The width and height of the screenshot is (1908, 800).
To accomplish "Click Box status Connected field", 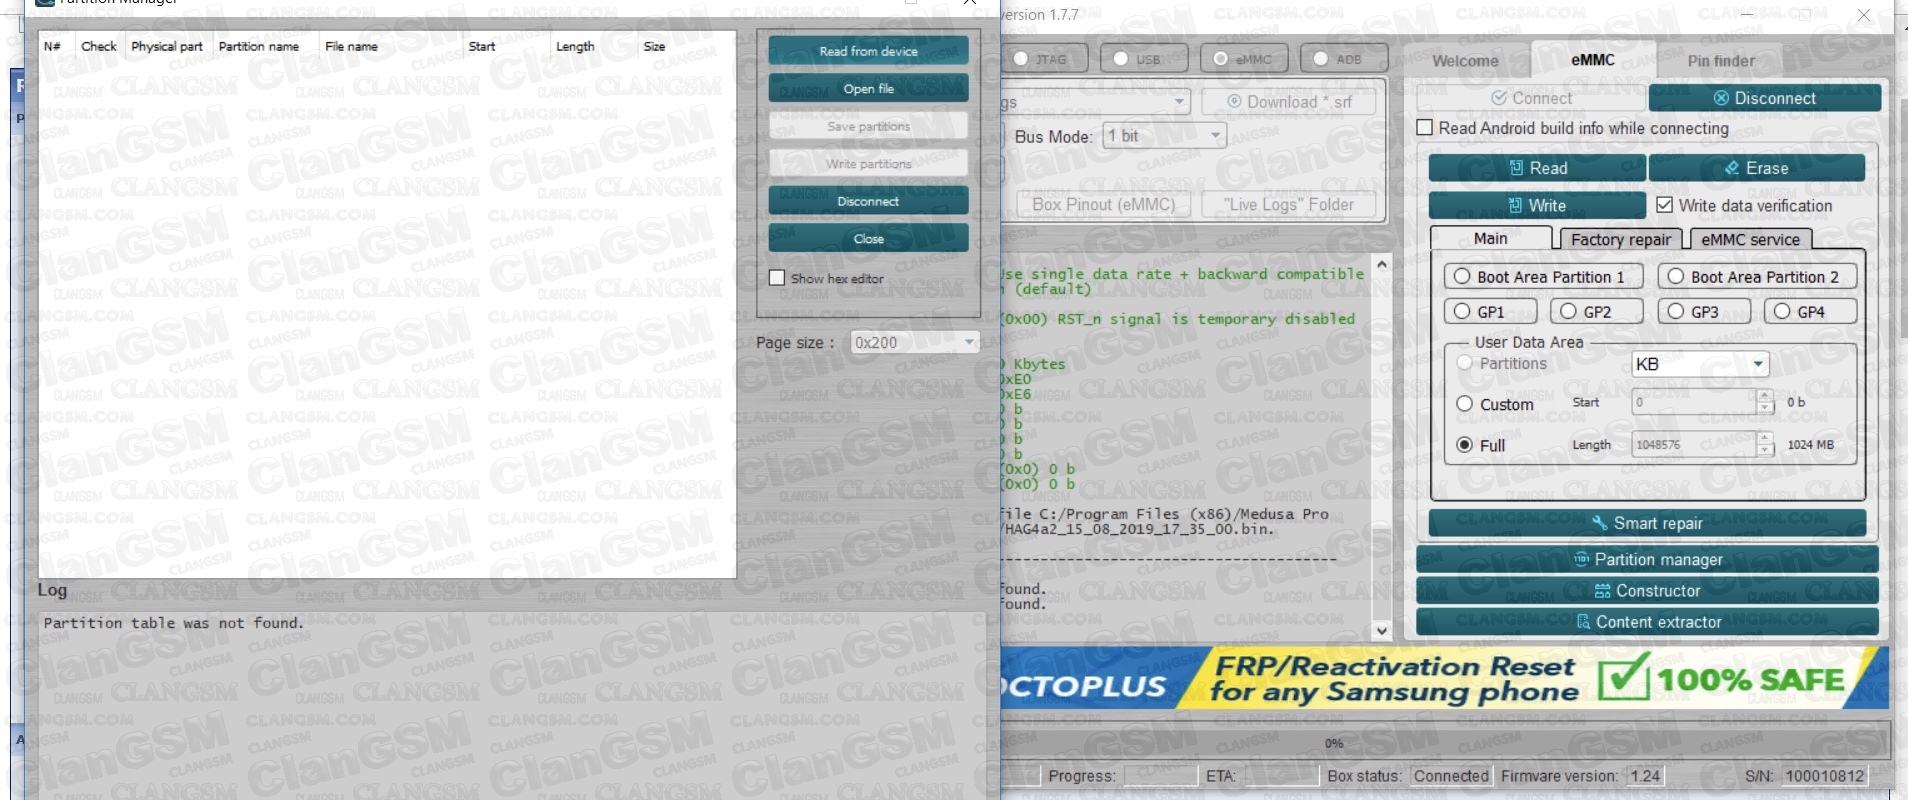I will click(1451, 776).
